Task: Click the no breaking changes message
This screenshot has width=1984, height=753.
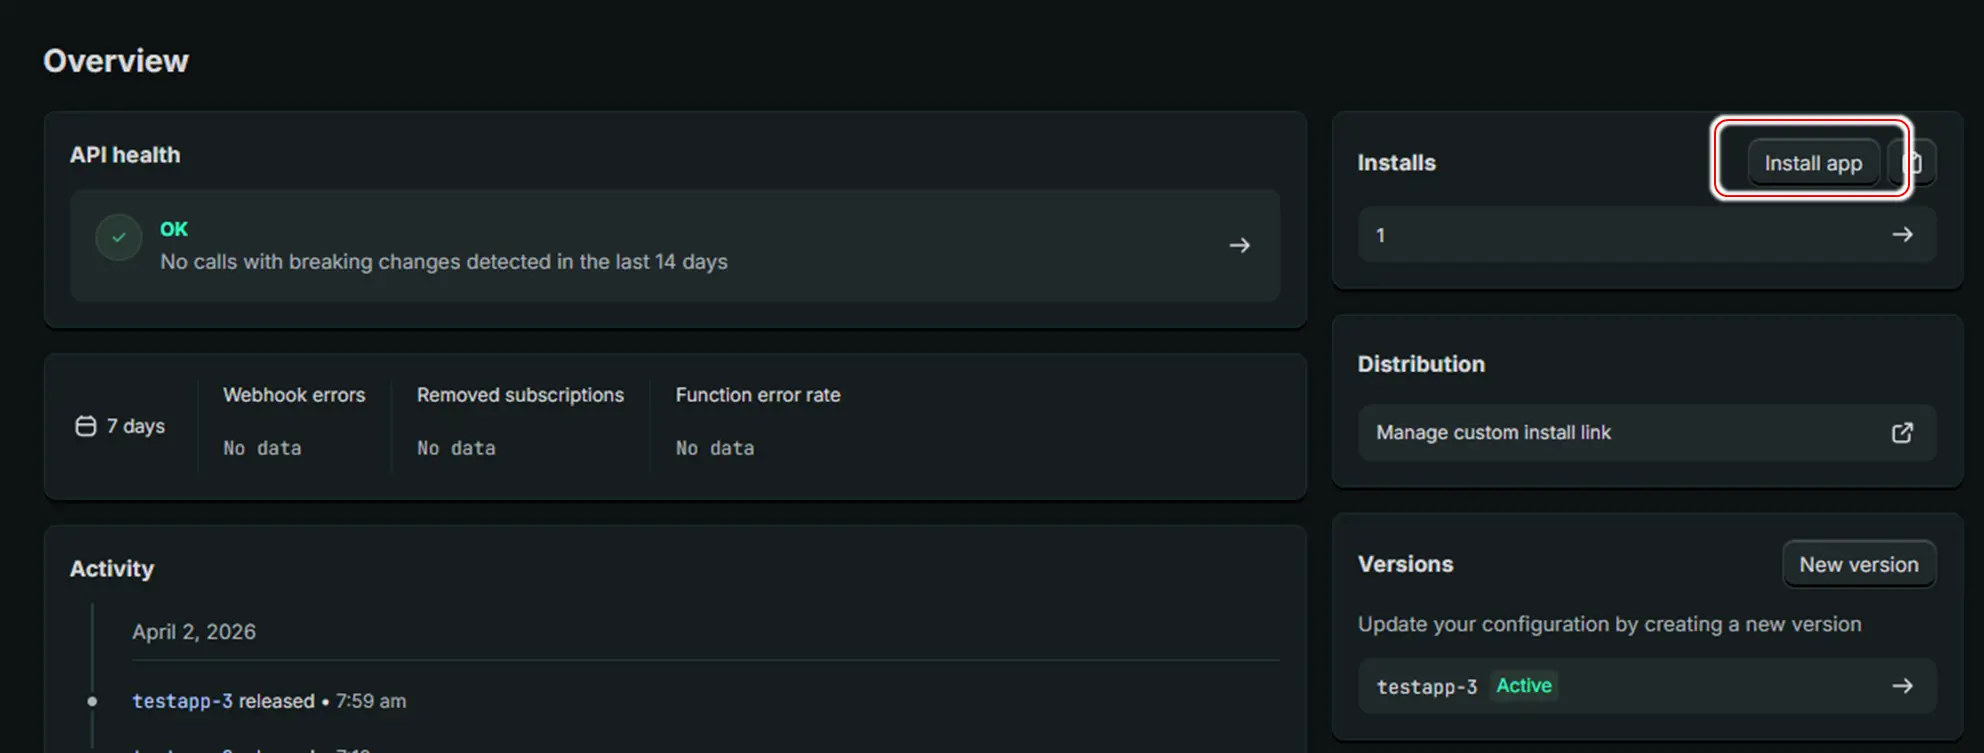Action: (443, 262)
